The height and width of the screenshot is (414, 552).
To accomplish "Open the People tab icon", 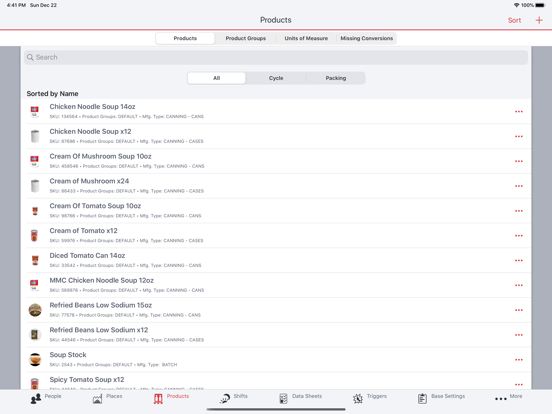I will click(x=36, y=399).
